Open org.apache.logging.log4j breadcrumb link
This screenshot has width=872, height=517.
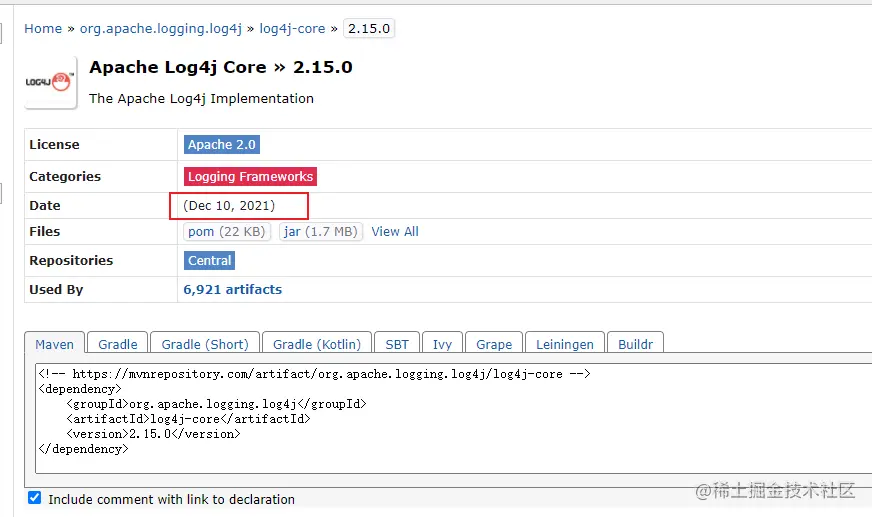161,28
